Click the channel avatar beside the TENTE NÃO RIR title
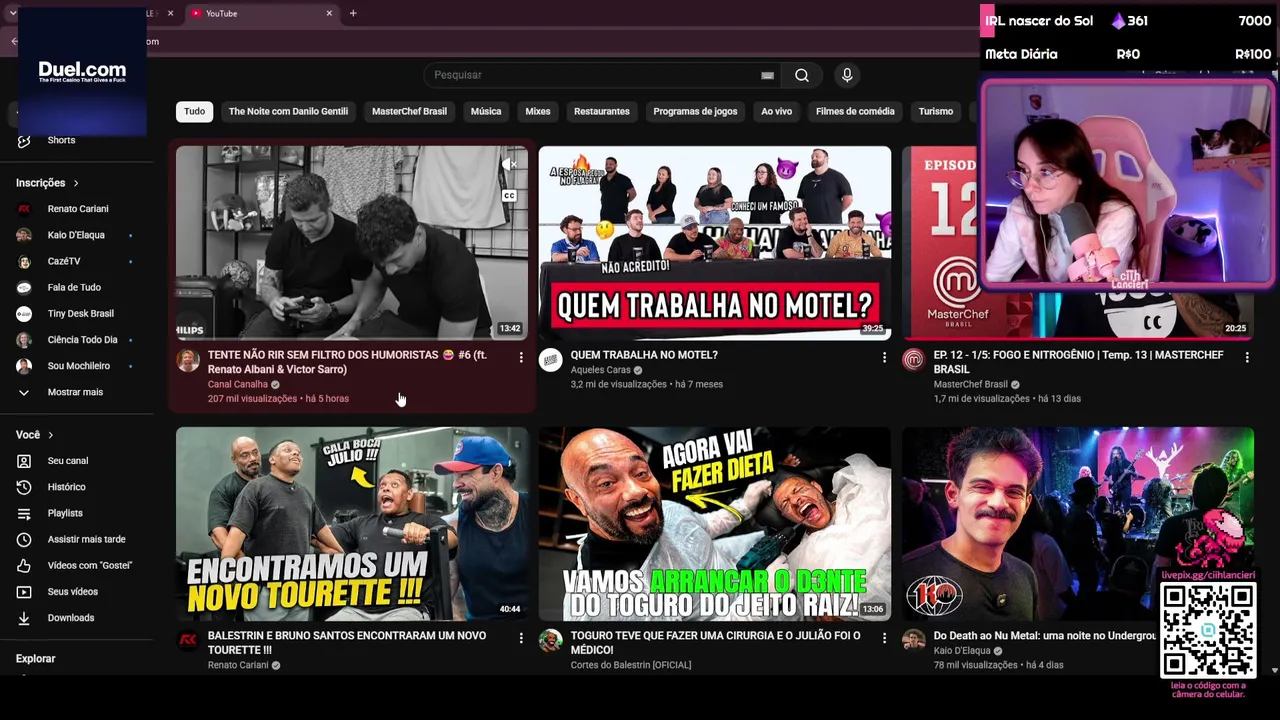This screenshot has height=720, width=1280. tap(188, 360)
